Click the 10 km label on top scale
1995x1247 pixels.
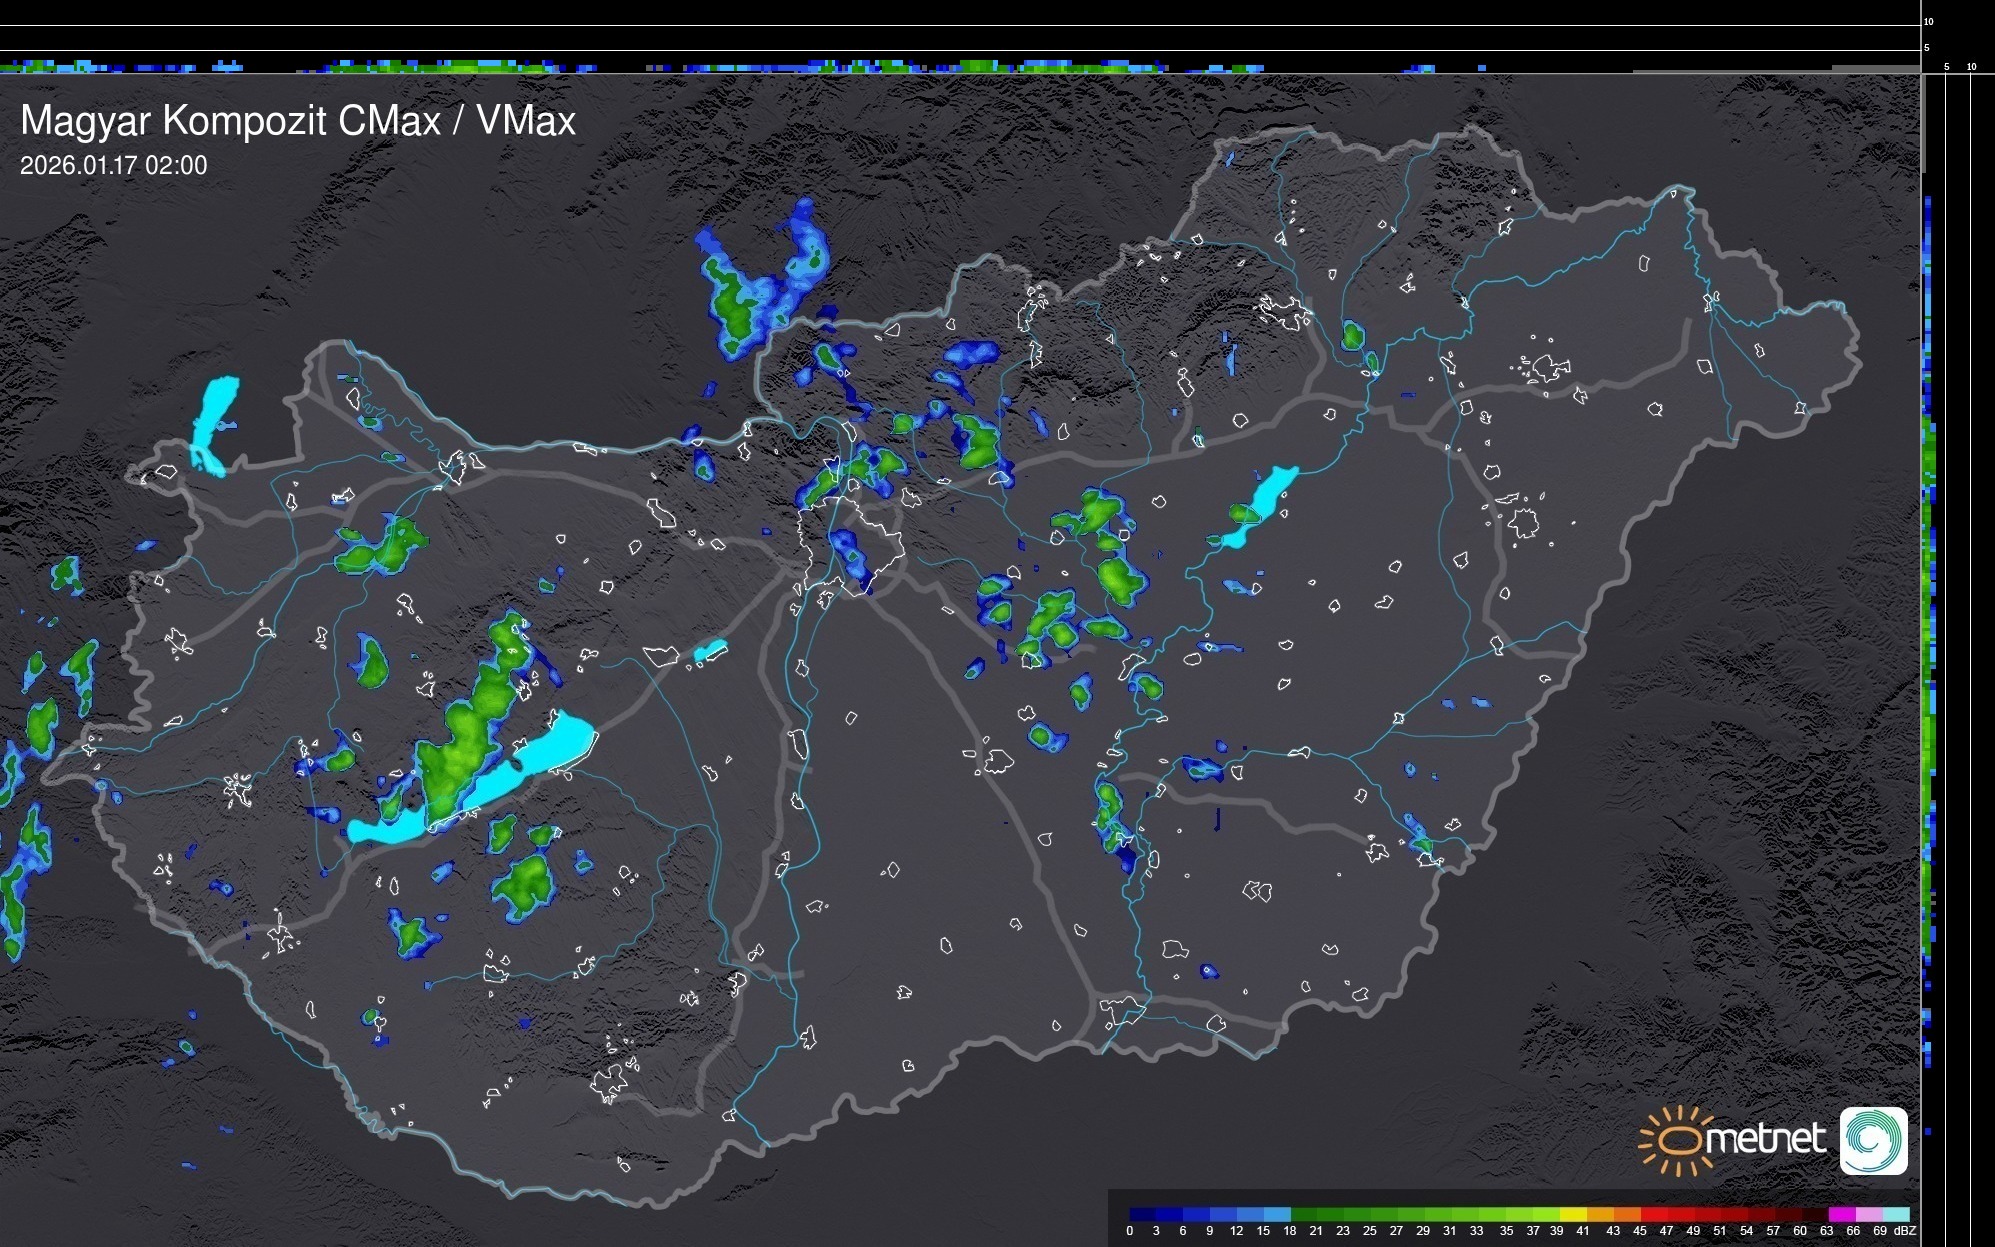1928,21
